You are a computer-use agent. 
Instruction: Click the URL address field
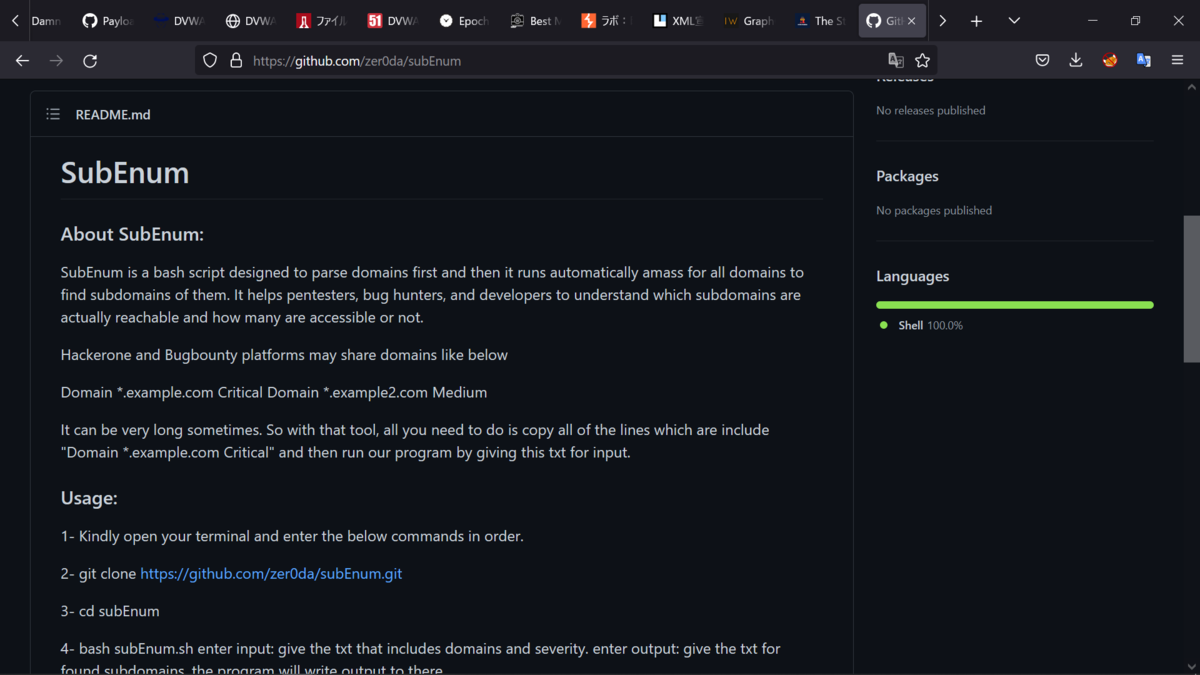[x=560, y=61]
